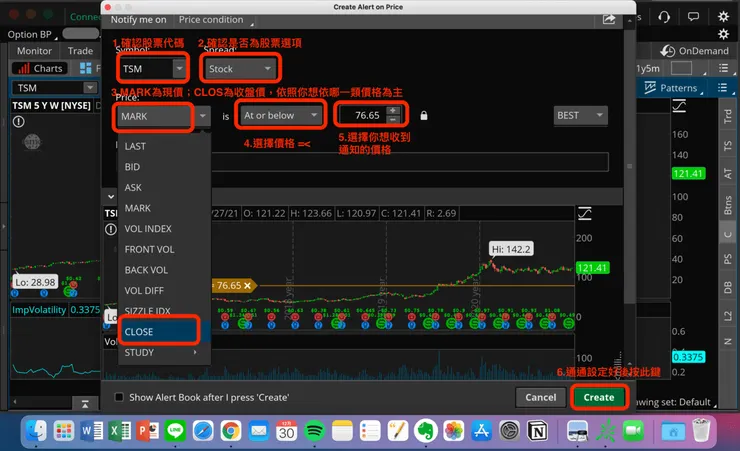
Task: Click the OnDemand clock icon button
Action: [x=694, y=51]
